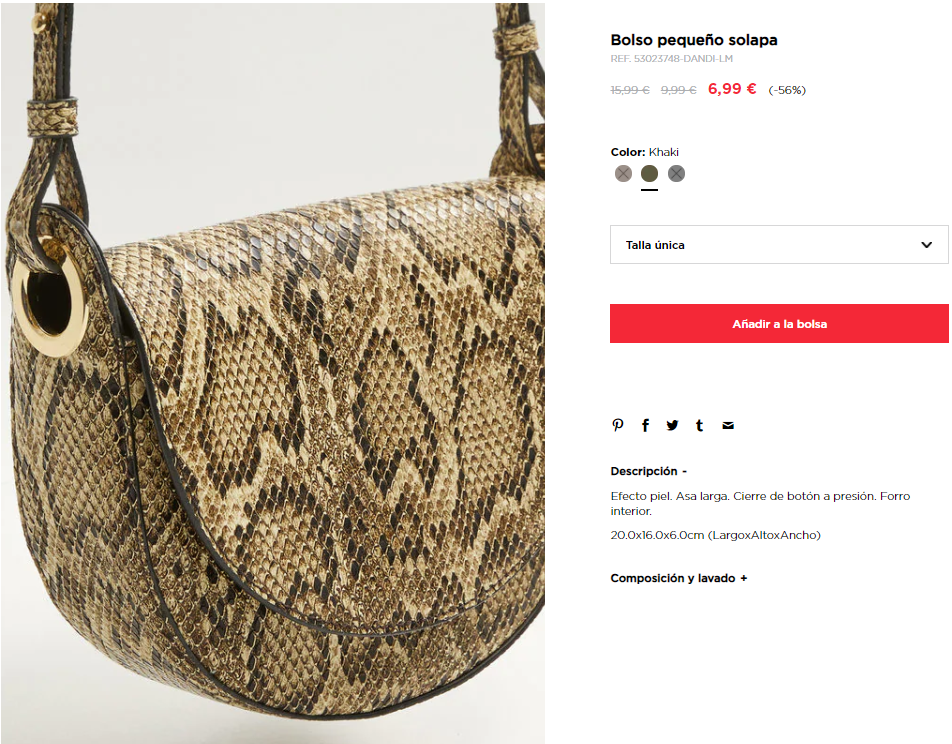The height and width of the screenshot is (744, 952).
Task: Expand Composición y lavado section
Action: tap(679, 578)
